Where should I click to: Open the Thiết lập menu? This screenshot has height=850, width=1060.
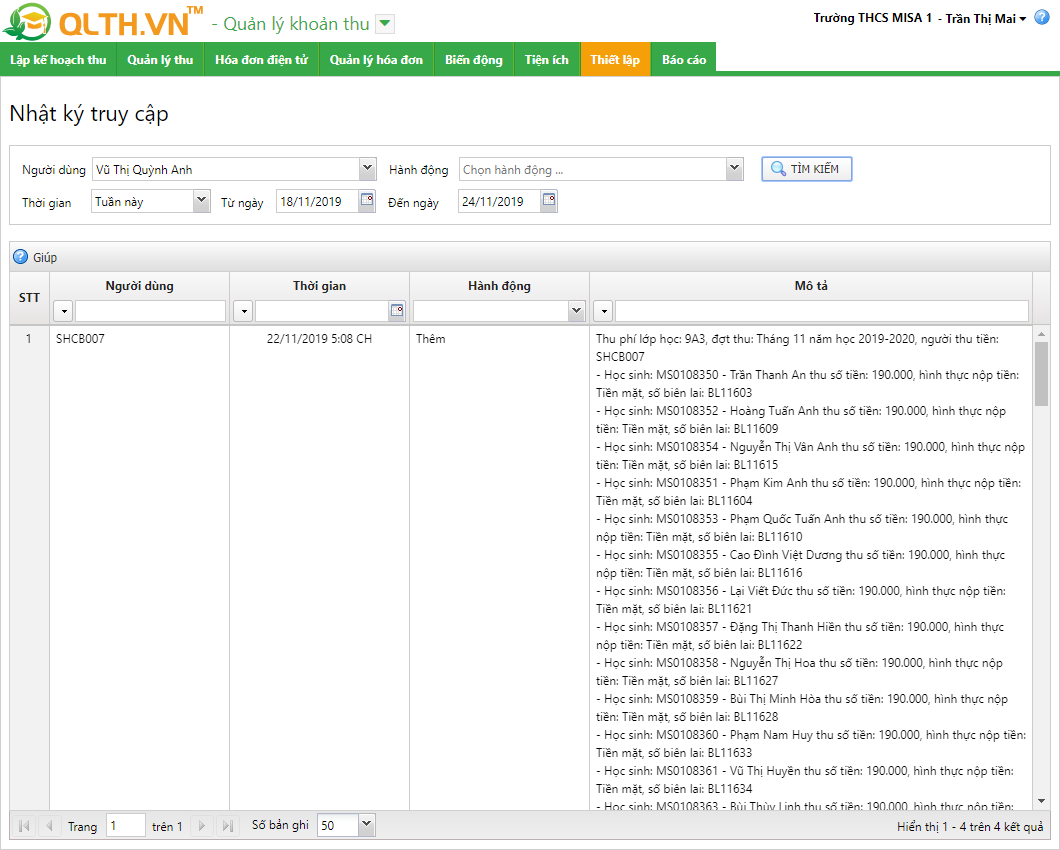[615, 60]
